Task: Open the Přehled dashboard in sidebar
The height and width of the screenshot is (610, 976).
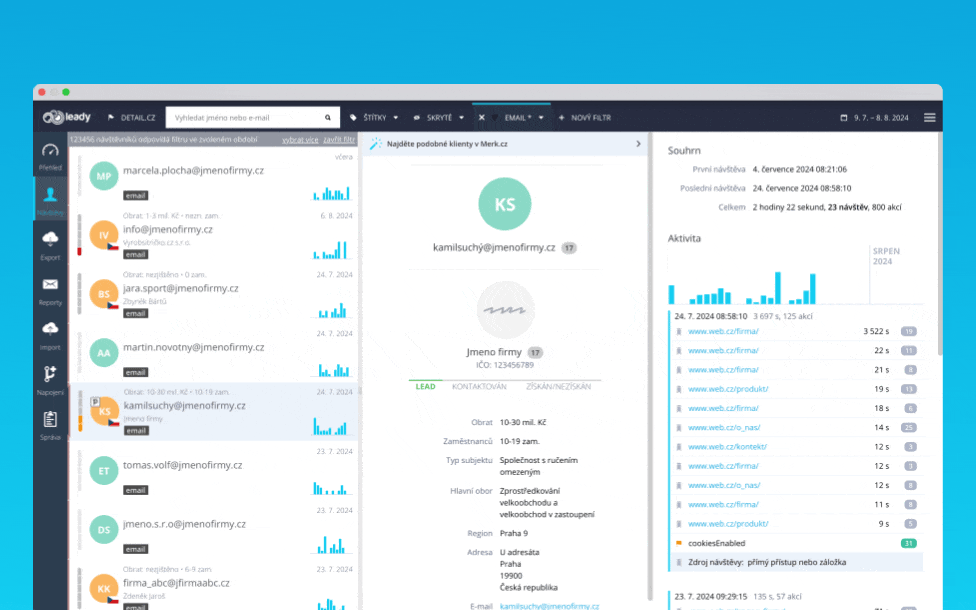Action: 50,156
